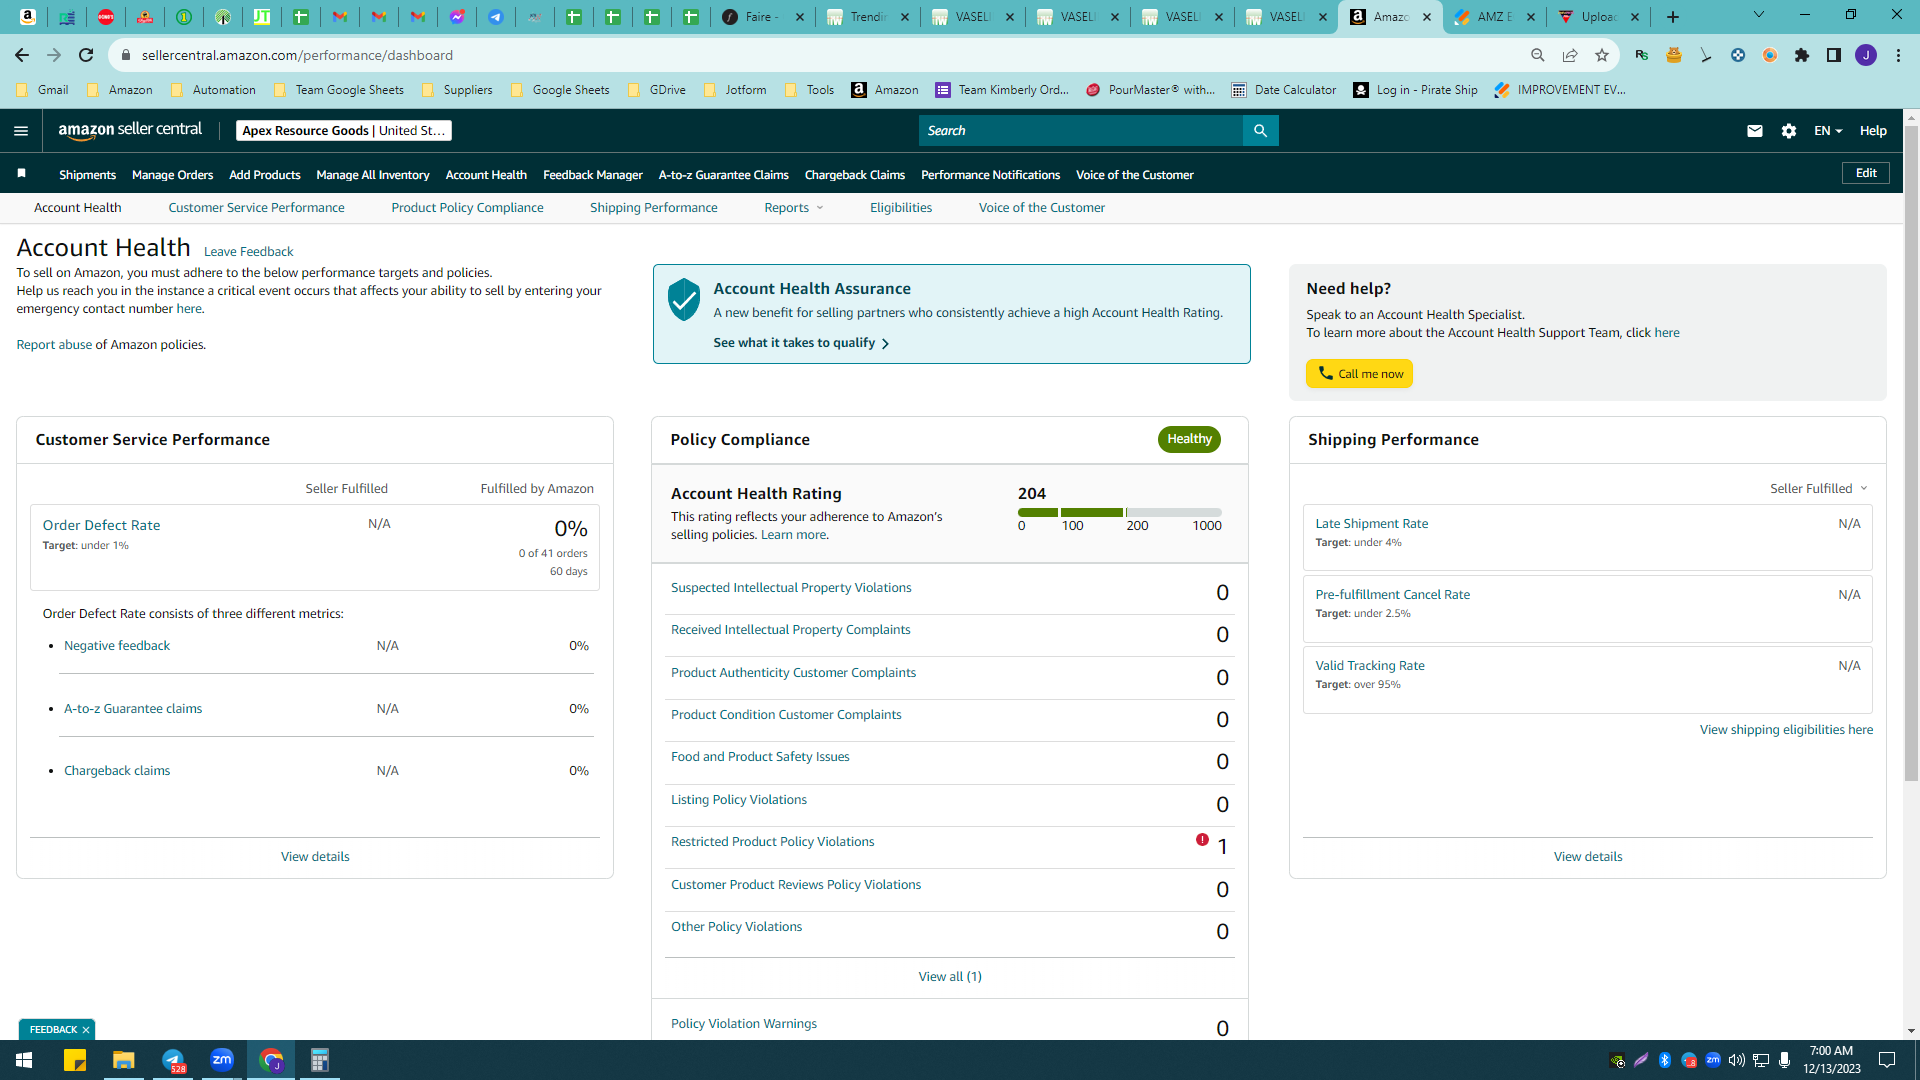Open the Order Defect Rate link
This screenshot has height=1080, width=1920.
101,525
